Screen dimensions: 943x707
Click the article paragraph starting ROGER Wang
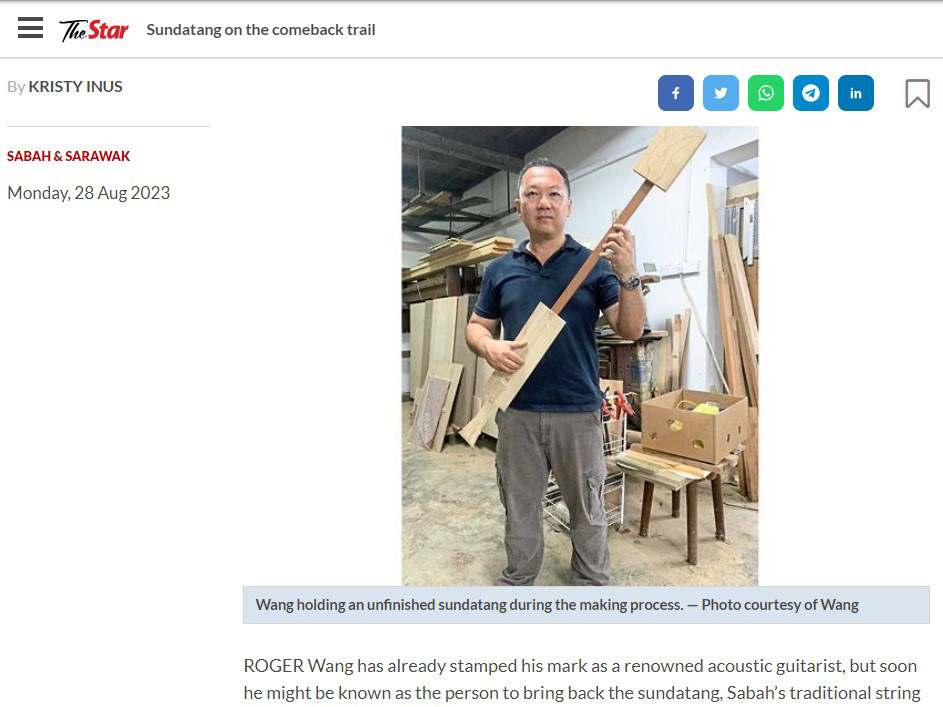pyautogui.click(x=582, y=679)
